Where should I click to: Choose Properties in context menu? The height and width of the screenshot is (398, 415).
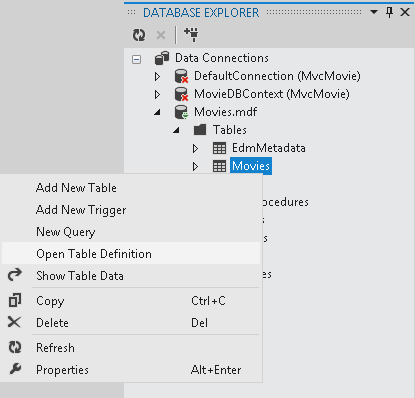(x=131, y=370)
